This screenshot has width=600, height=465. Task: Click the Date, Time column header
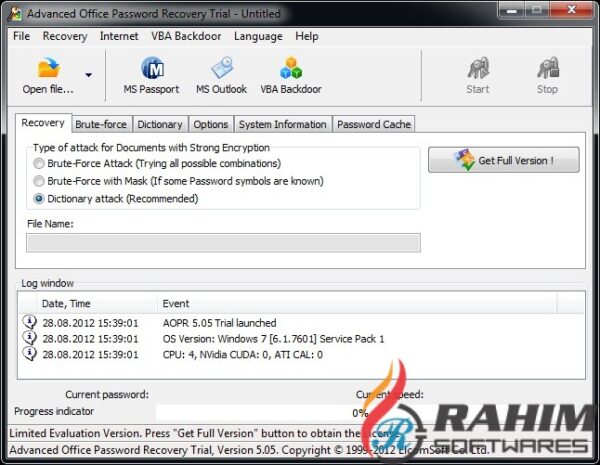click(97, 303)
